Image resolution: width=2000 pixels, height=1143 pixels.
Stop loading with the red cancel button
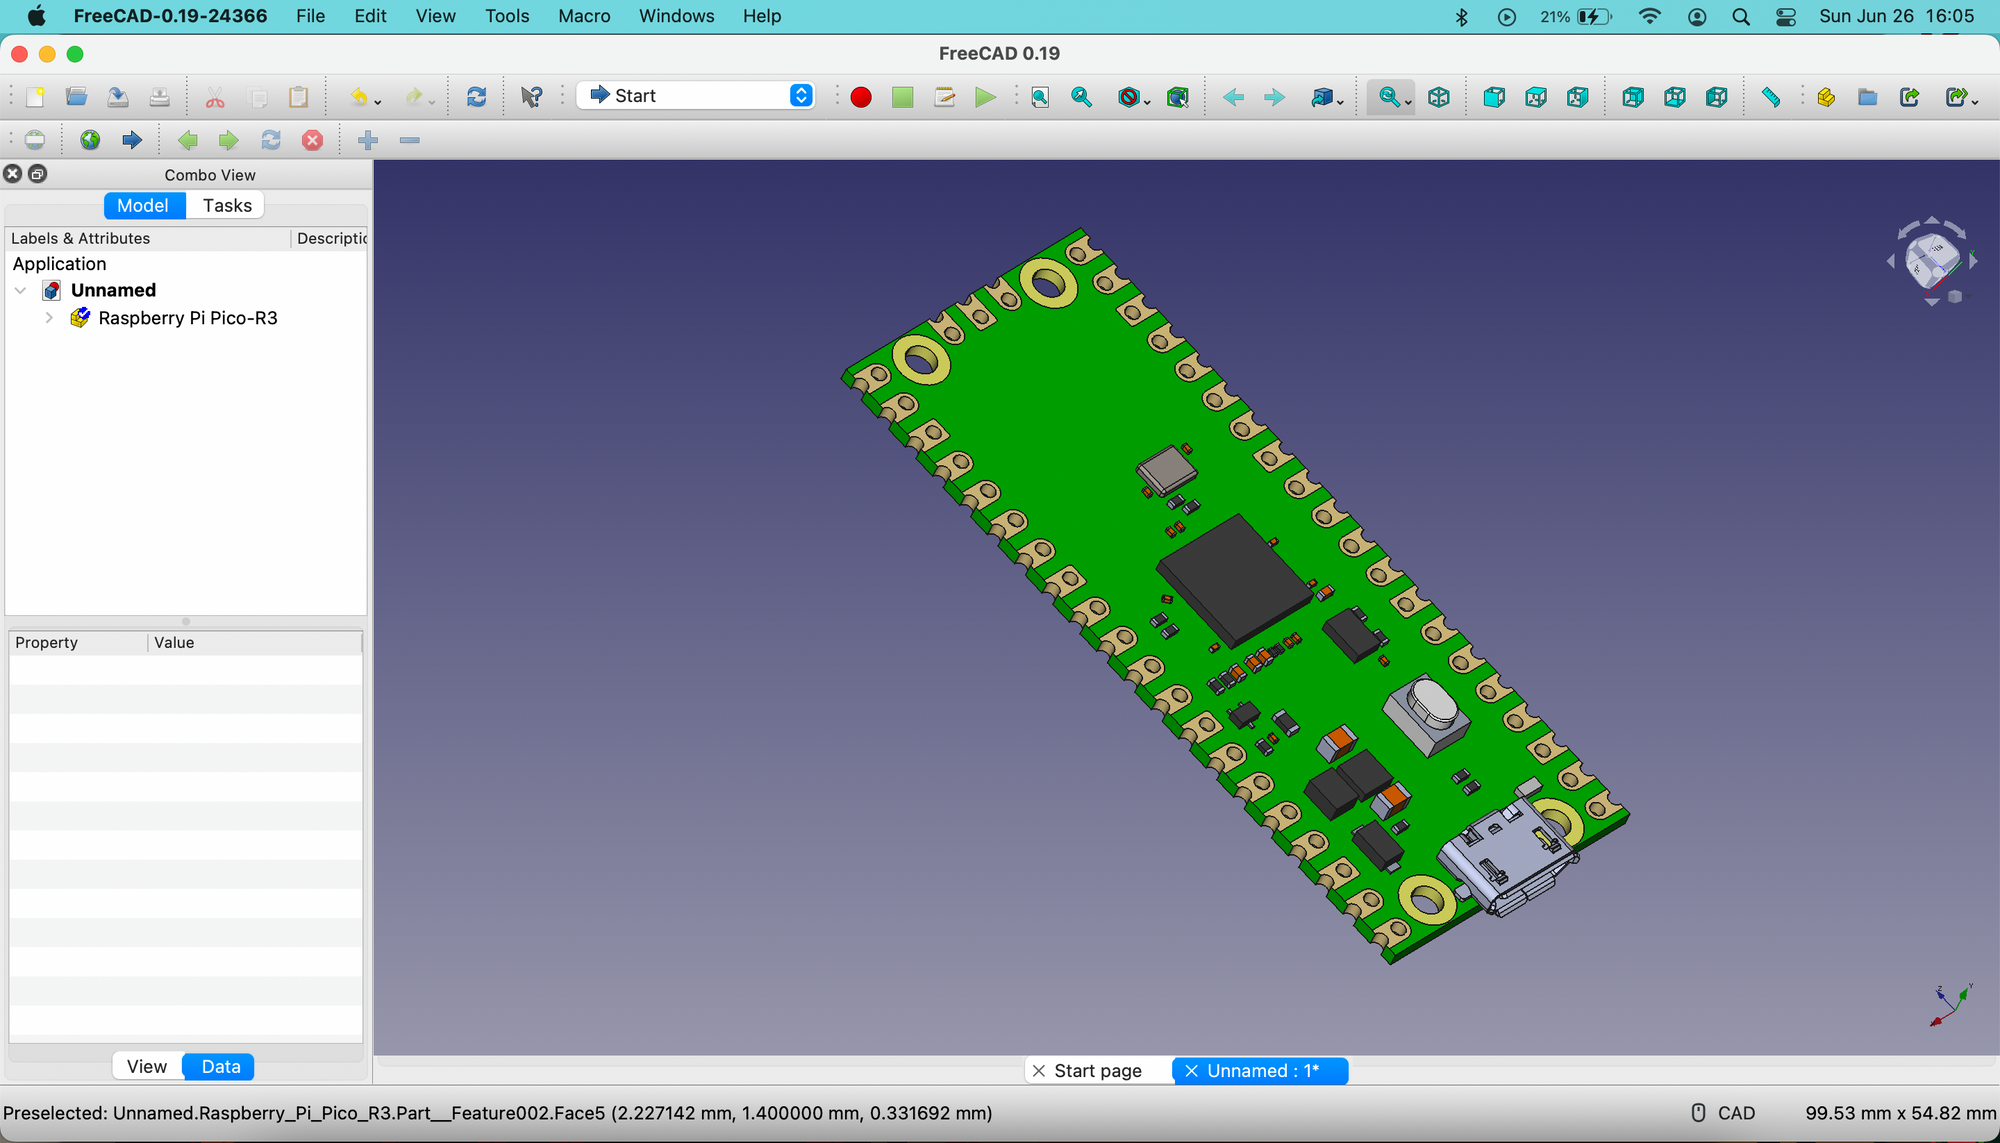[312, 140]
